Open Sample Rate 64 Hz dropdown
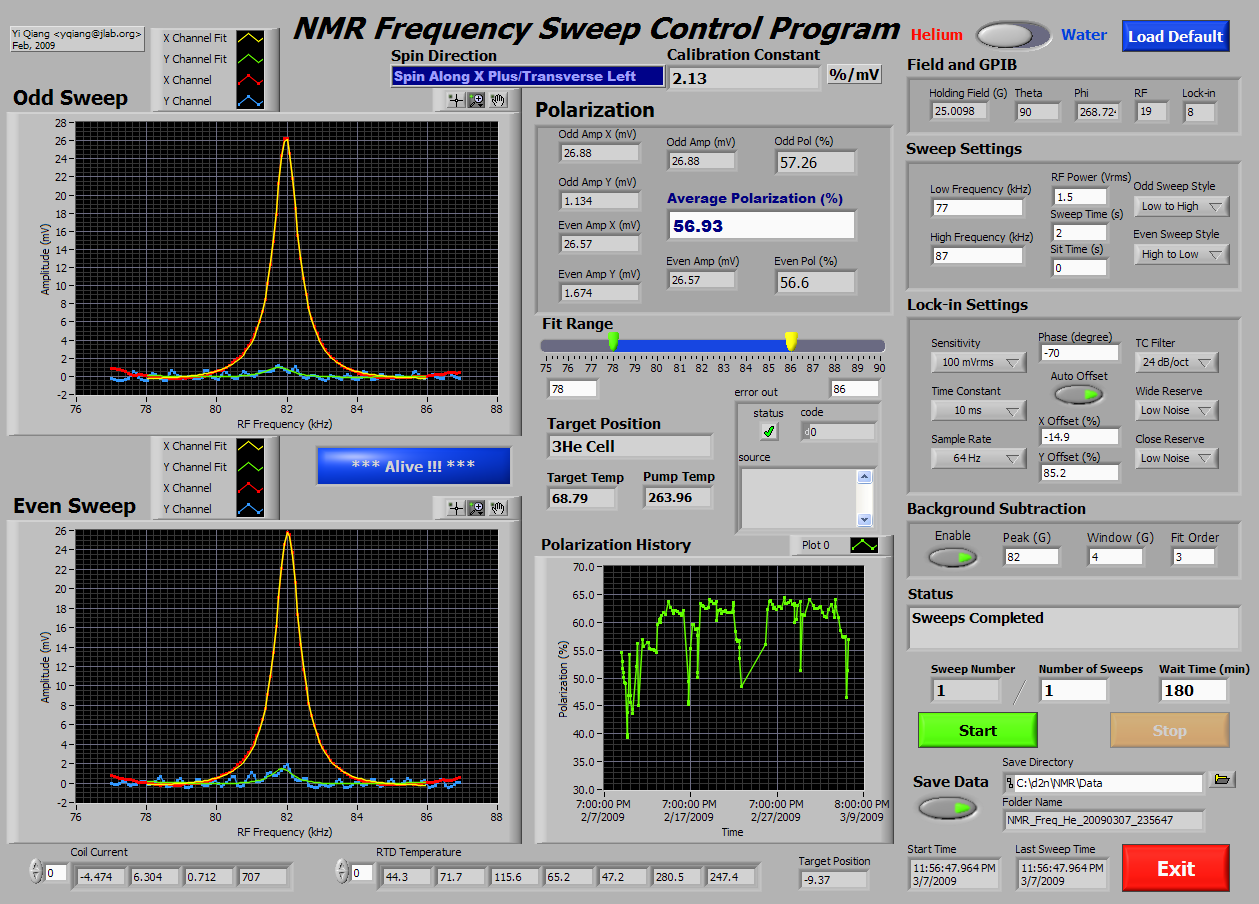This screenshot has height=904, width=1259. click(979, 458)
